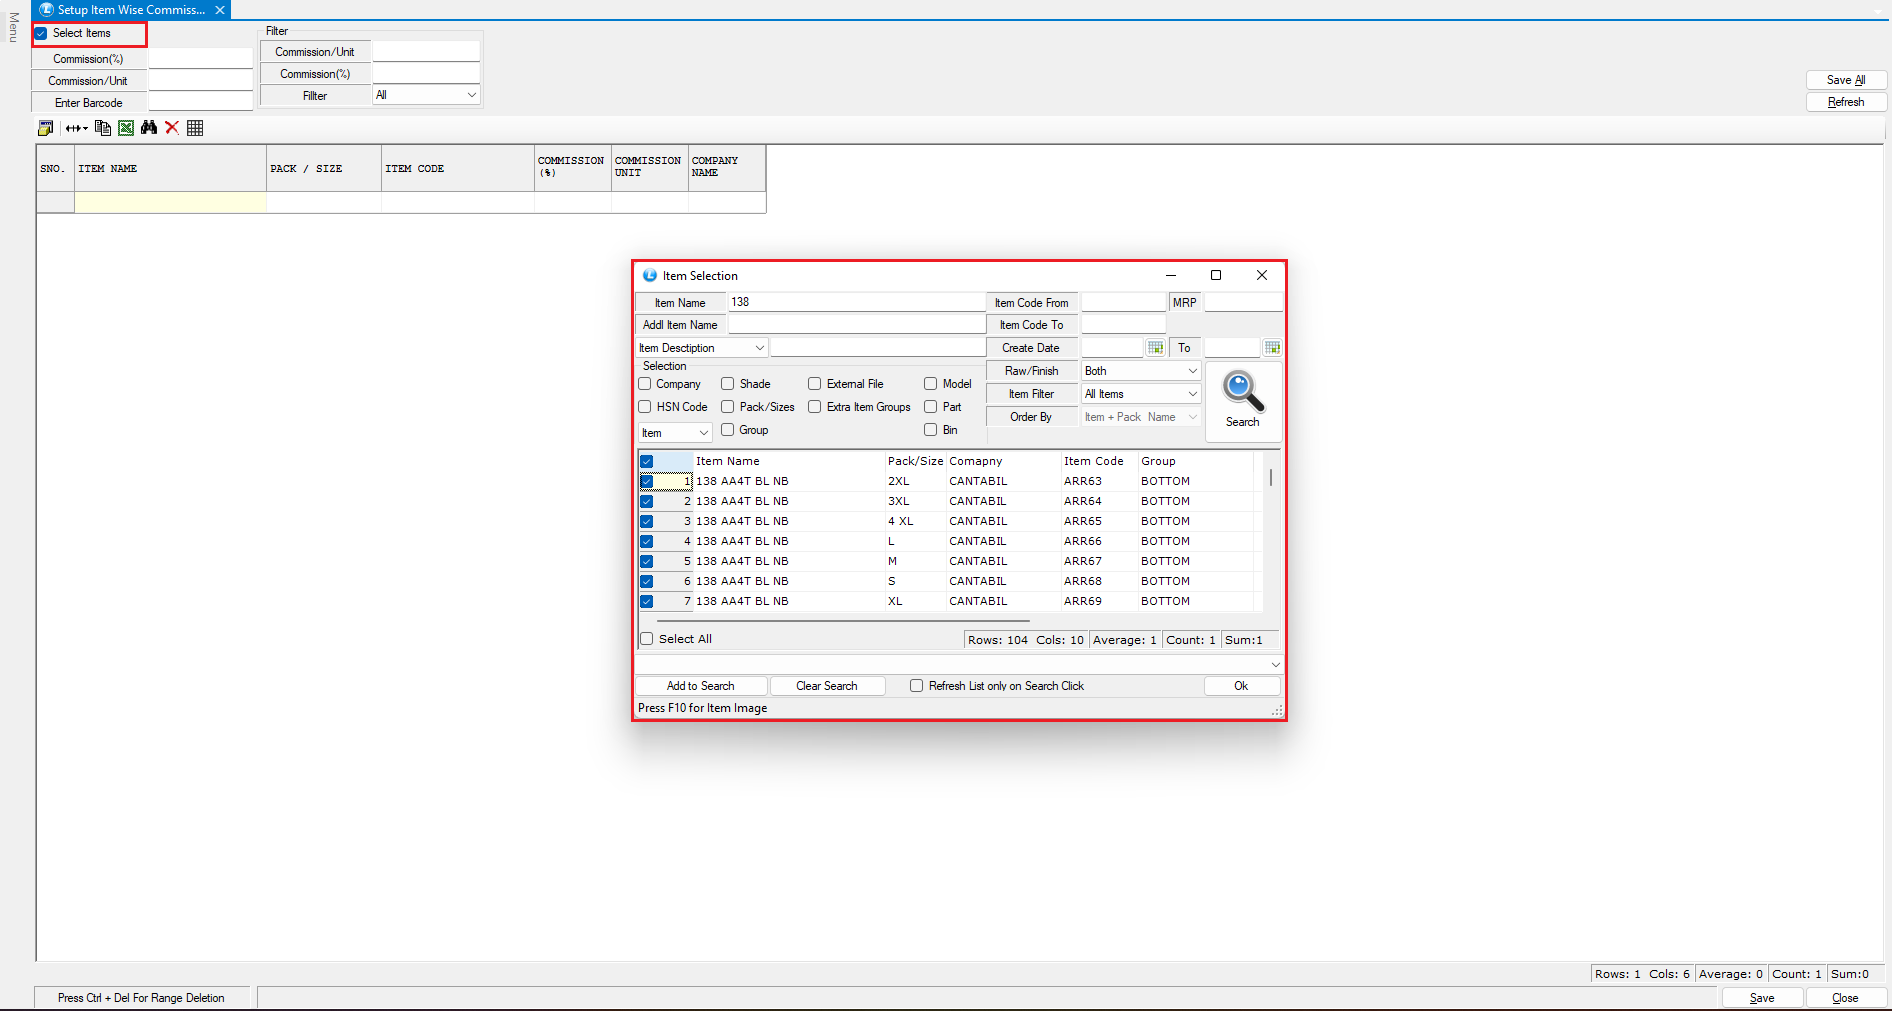Click the binoculars find icon in toolbar
1892x1011 pixels.
[x=149, y=128]
